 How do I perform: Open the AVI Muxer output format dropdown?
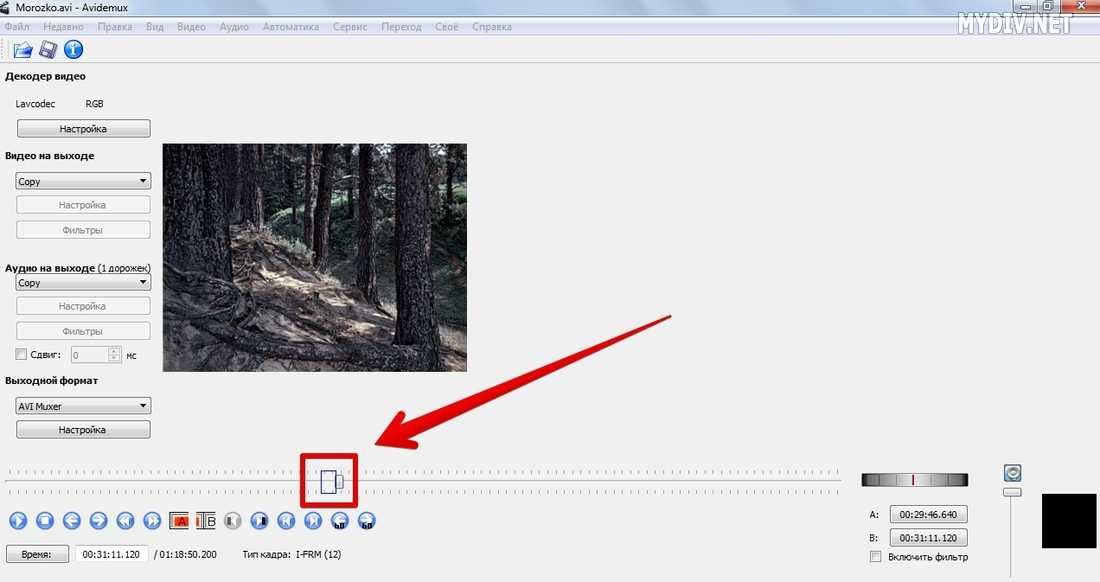83,406
